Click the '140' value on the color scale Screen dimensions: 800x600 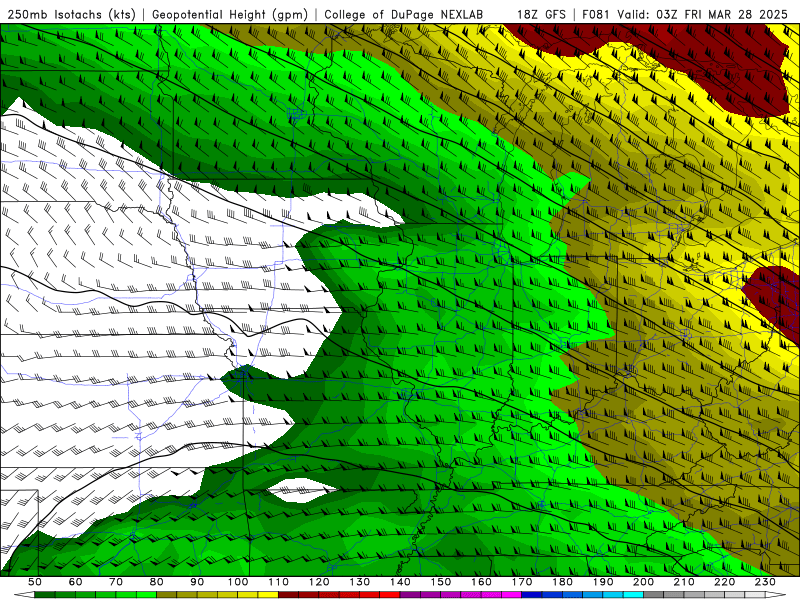click(x=401, y=582)
